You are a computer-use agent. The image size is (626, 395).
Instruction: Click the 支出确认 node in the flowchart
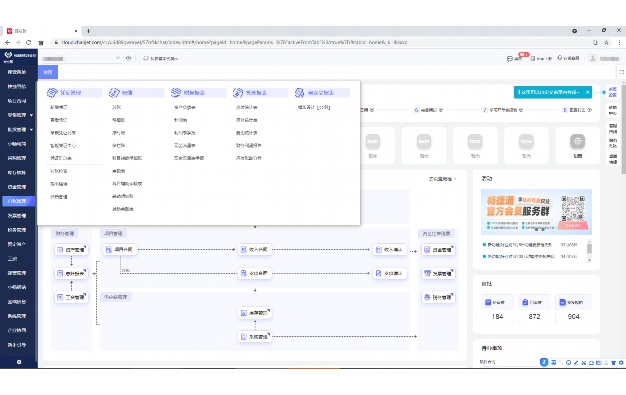[390, 273]
